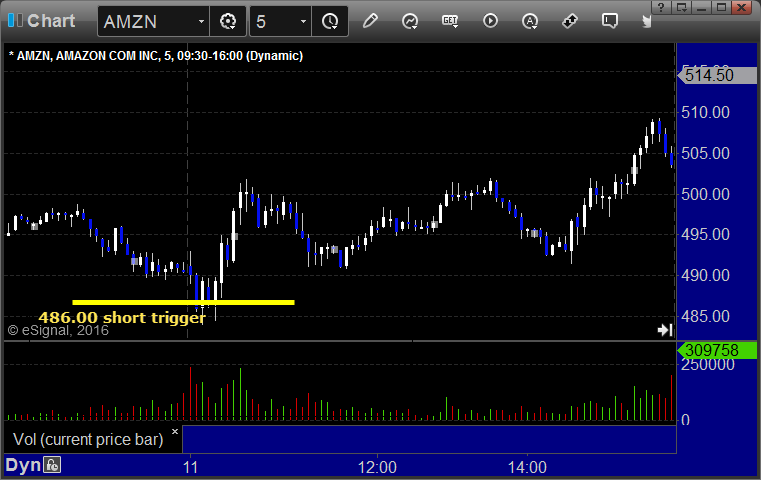Toggle the Dyn lock icon
The height and width of the screenshot is (480, 761).
click(x=52, y=465)
